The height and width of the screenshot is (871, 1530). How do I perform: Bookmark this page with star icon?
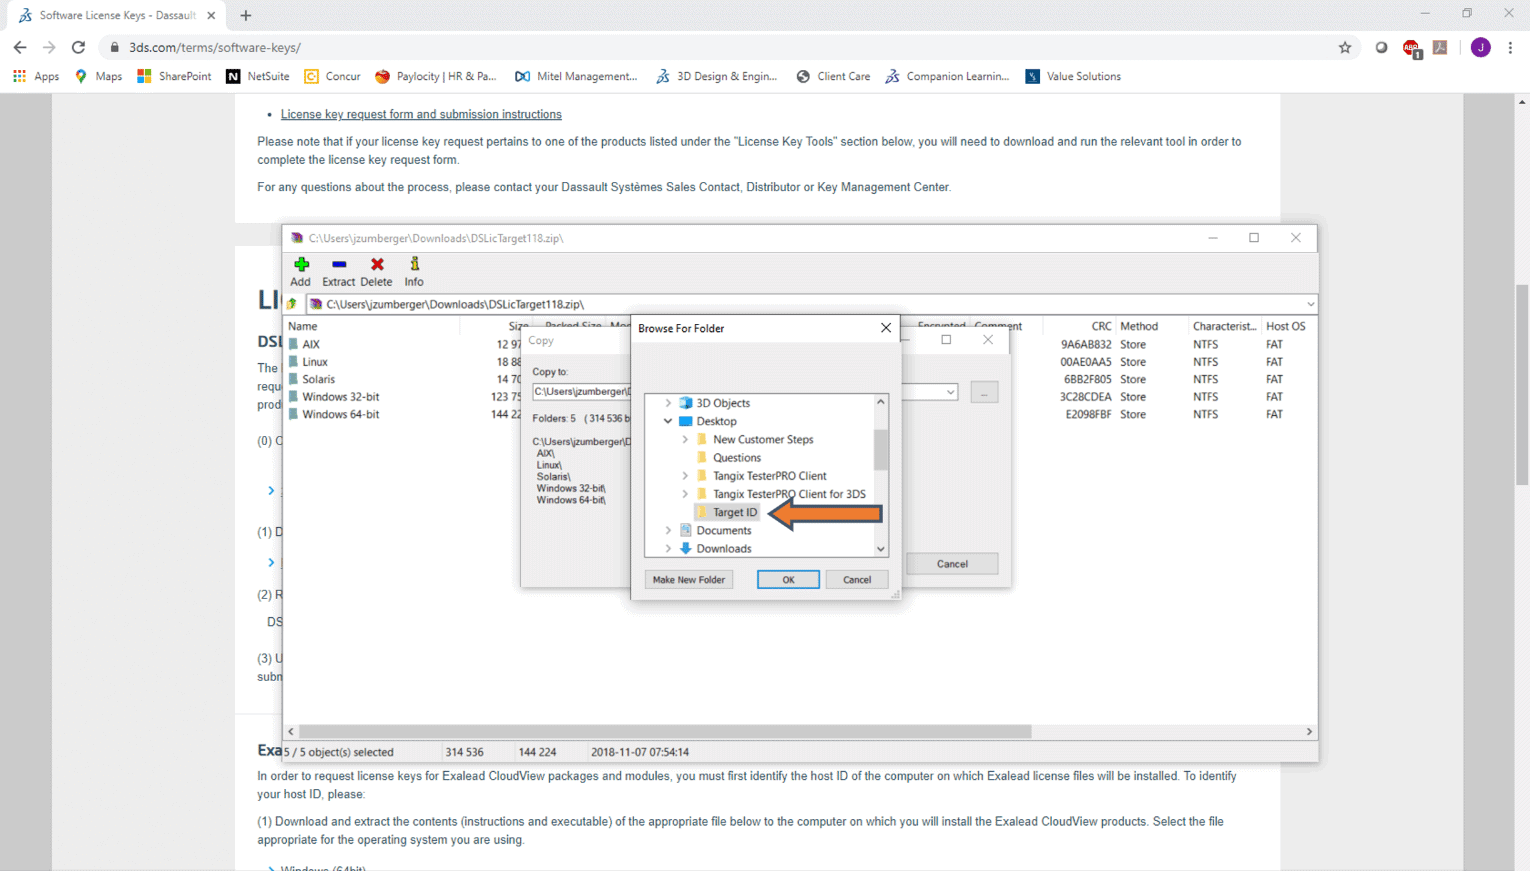tap(1345, 47)
